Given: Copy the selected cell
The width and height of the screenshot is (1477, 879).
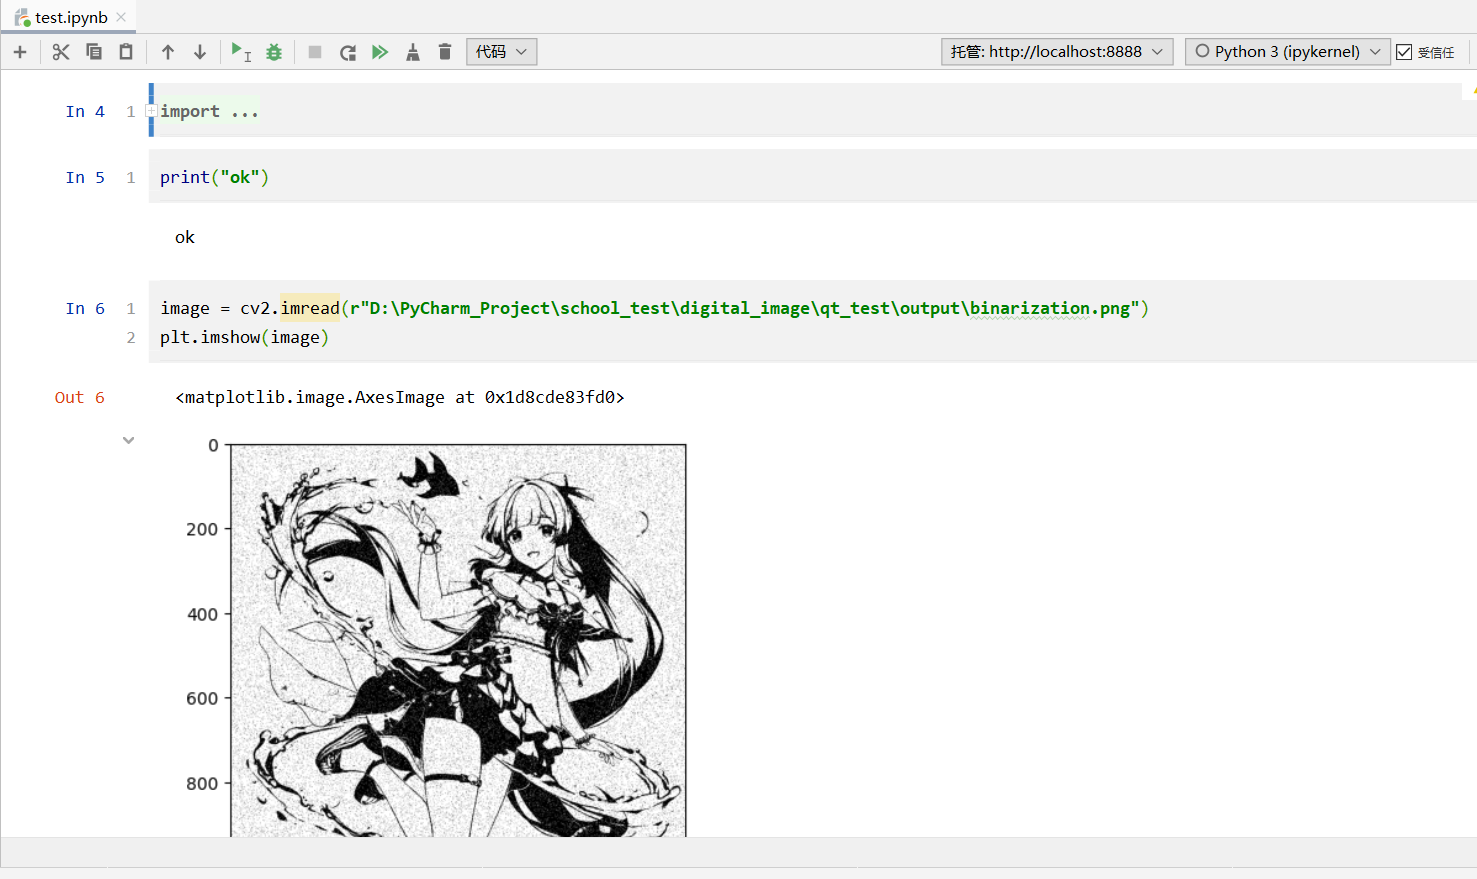Looking at the screenshot, I should point(94,52).
